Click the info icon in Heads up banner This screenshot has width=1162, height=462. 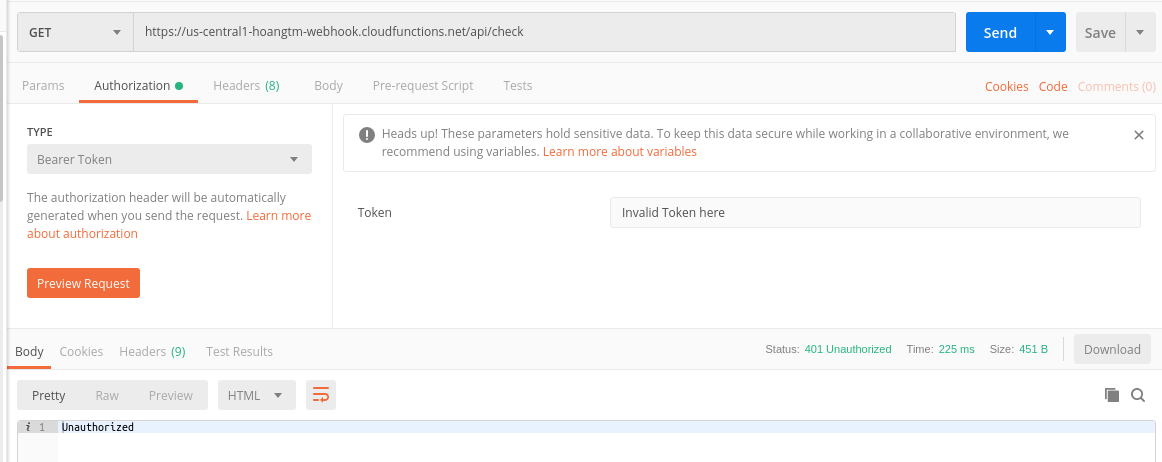pyautogui.click(x=367, y=134)
